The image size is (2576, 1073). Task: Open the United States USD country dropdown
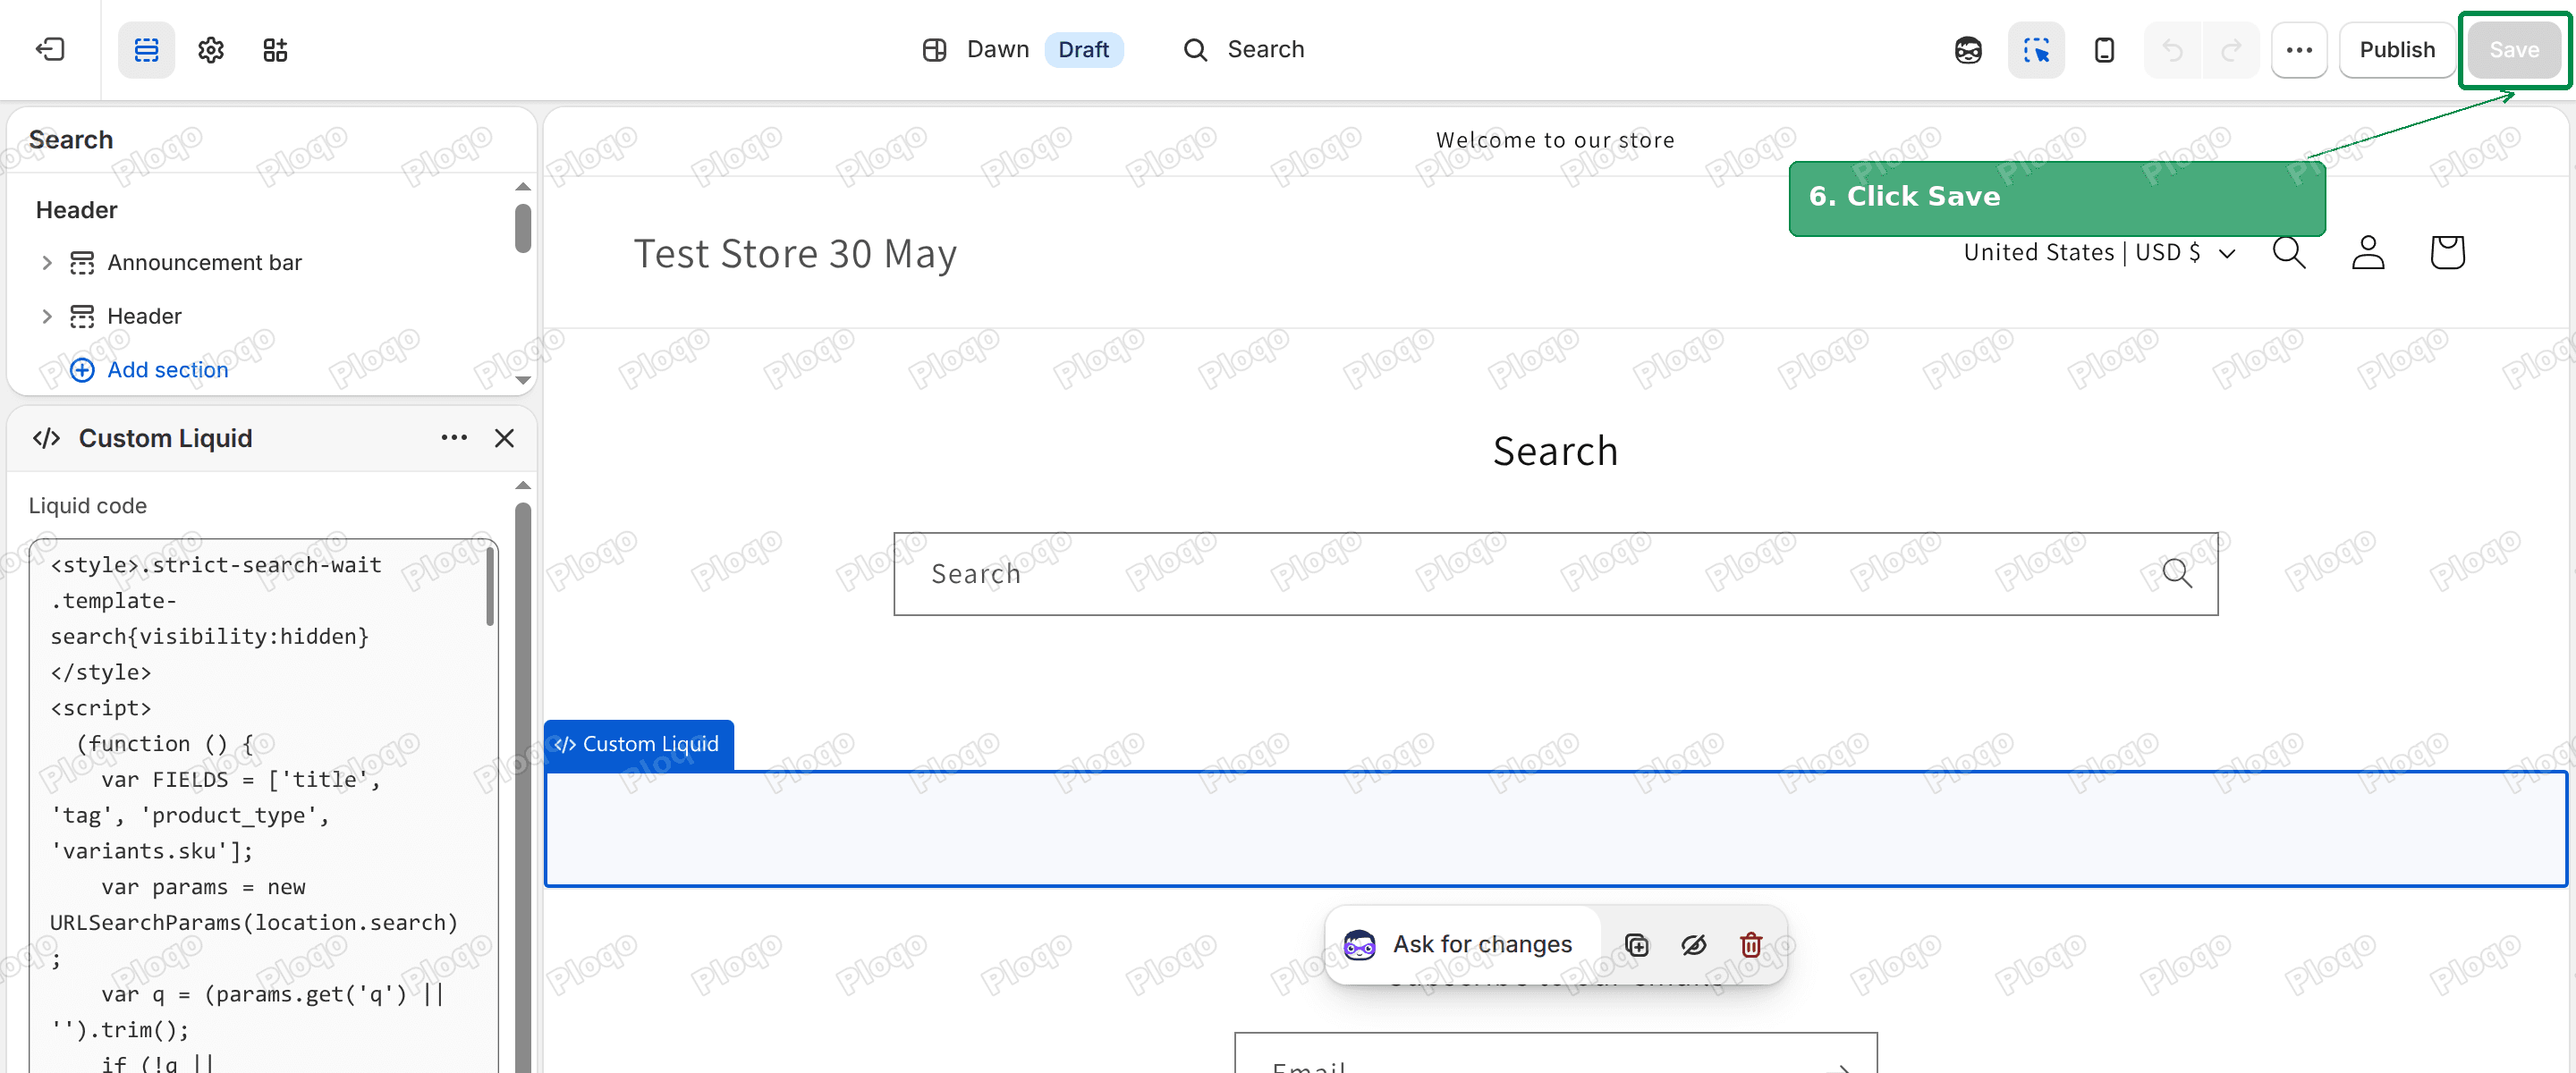coord(2099,252)
